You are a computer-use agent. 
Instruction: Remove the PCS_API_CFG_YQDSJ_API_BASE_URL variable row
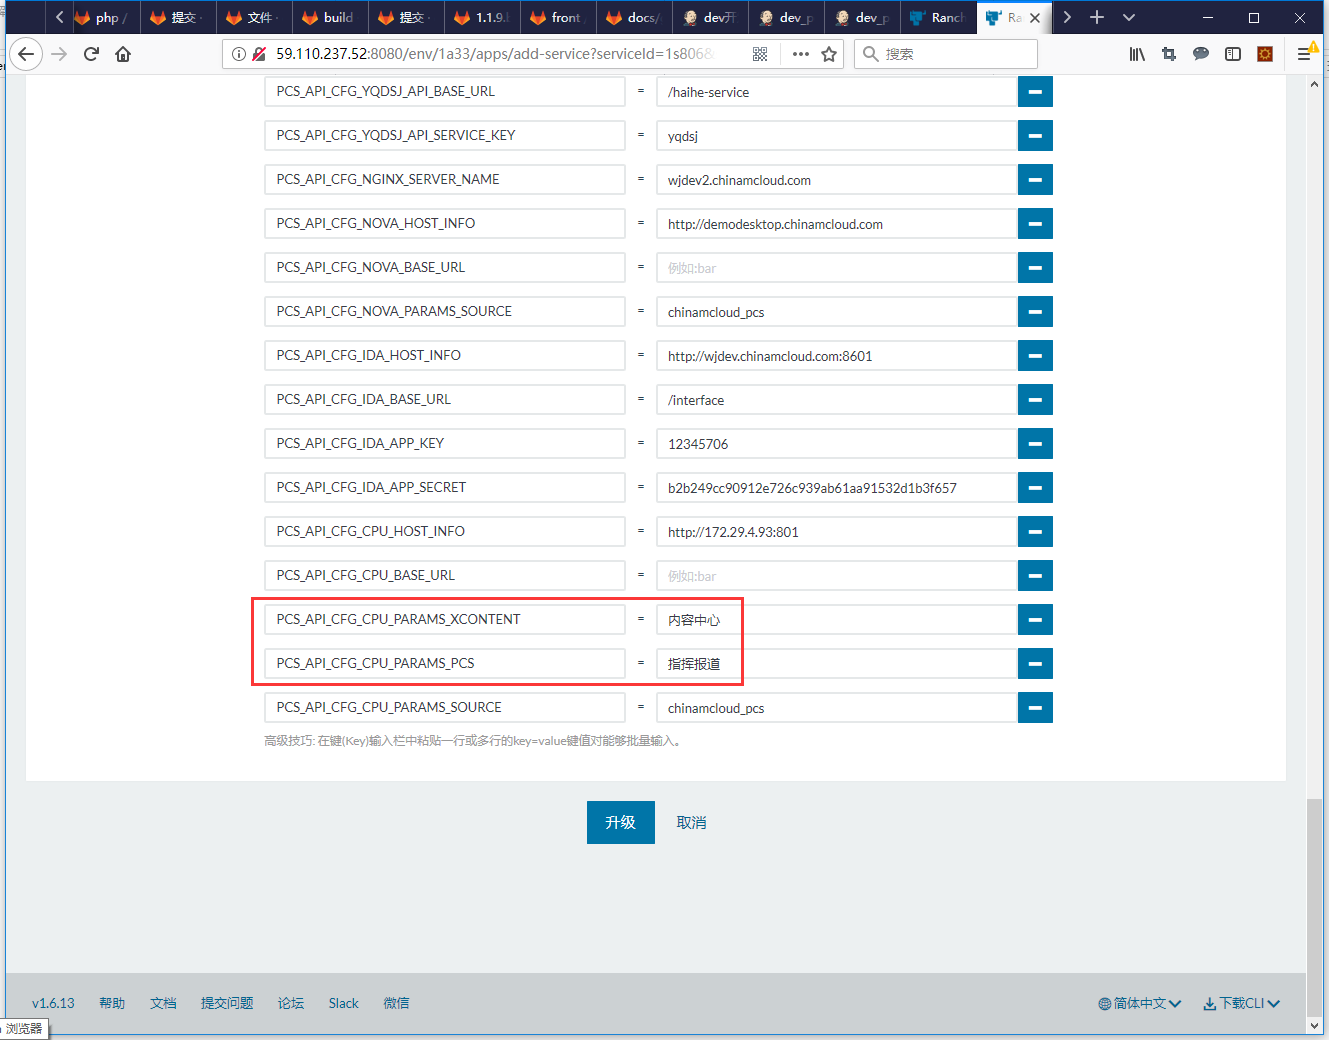[x=1035, y=92]
